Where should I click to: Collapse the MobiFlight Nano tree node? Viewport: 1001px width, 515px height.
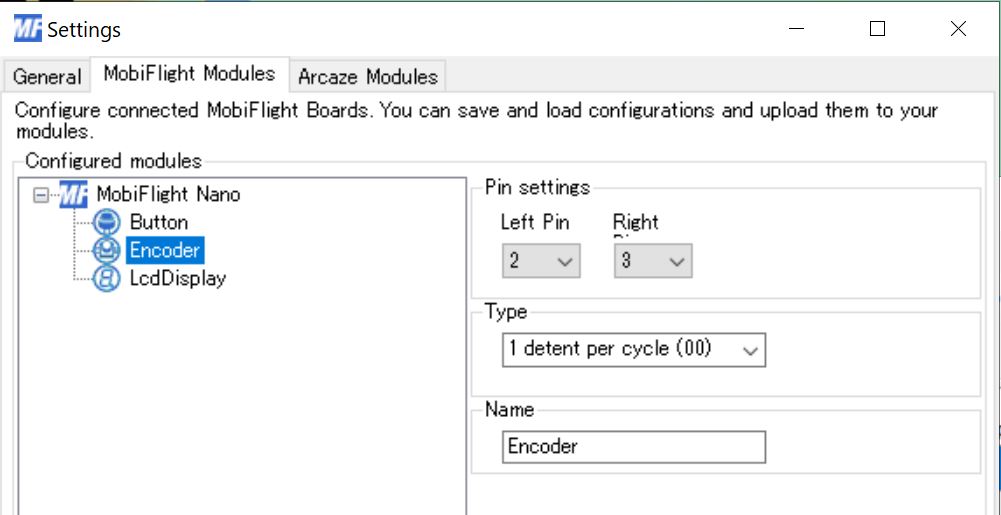pyautogui.click(x=40, y=195)
